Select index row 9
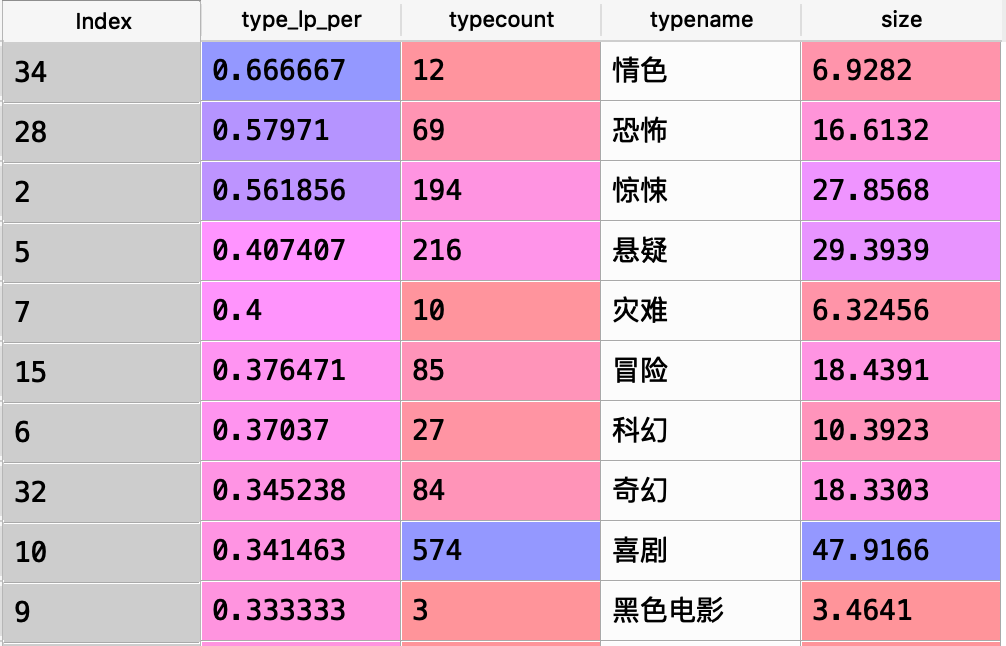This screenshot has height=646, width=1006. click(101, 611)
